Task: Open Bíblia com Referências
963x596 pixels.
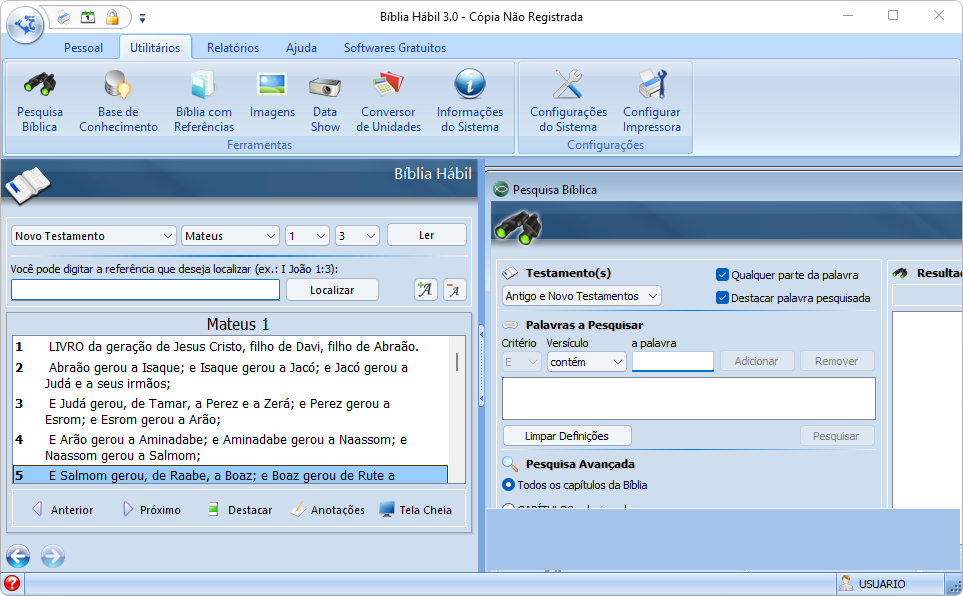Action: 204,101
